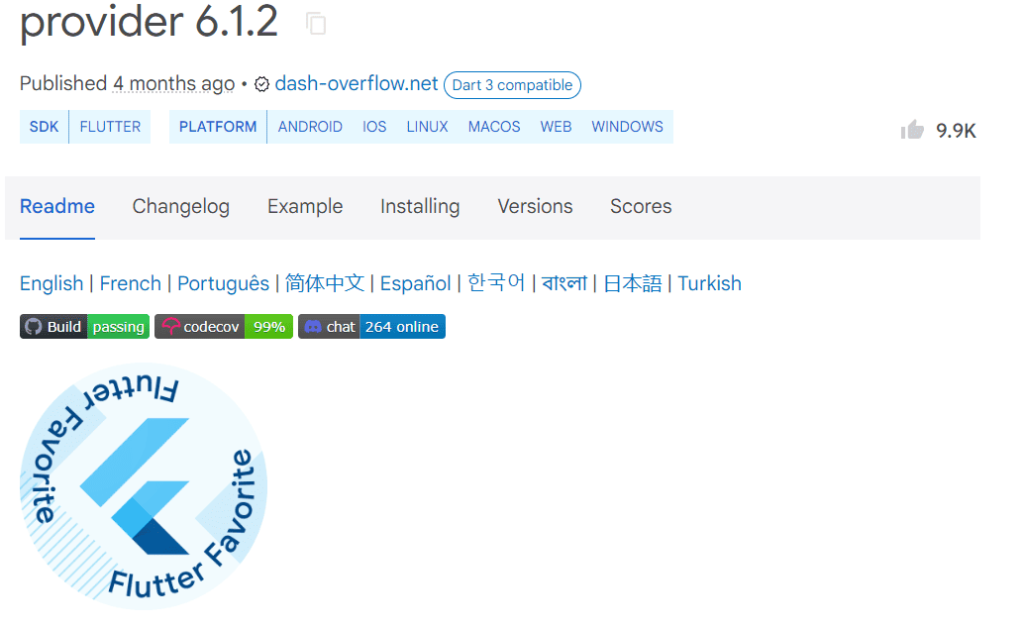Open the Turkish readme link
This screenshot has height=629, width=1024.
click(x=709, y=283)
